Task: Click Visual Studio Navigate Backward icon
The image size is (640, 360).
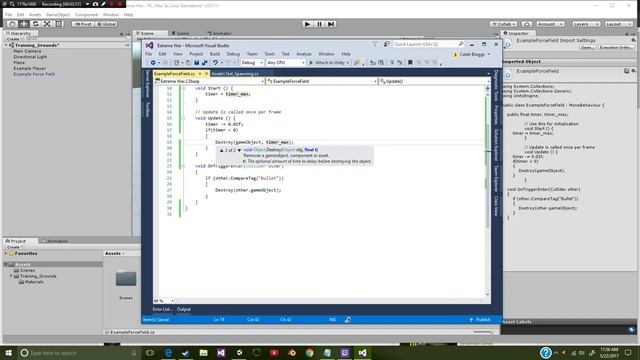Action: click(x=153, y=63)
